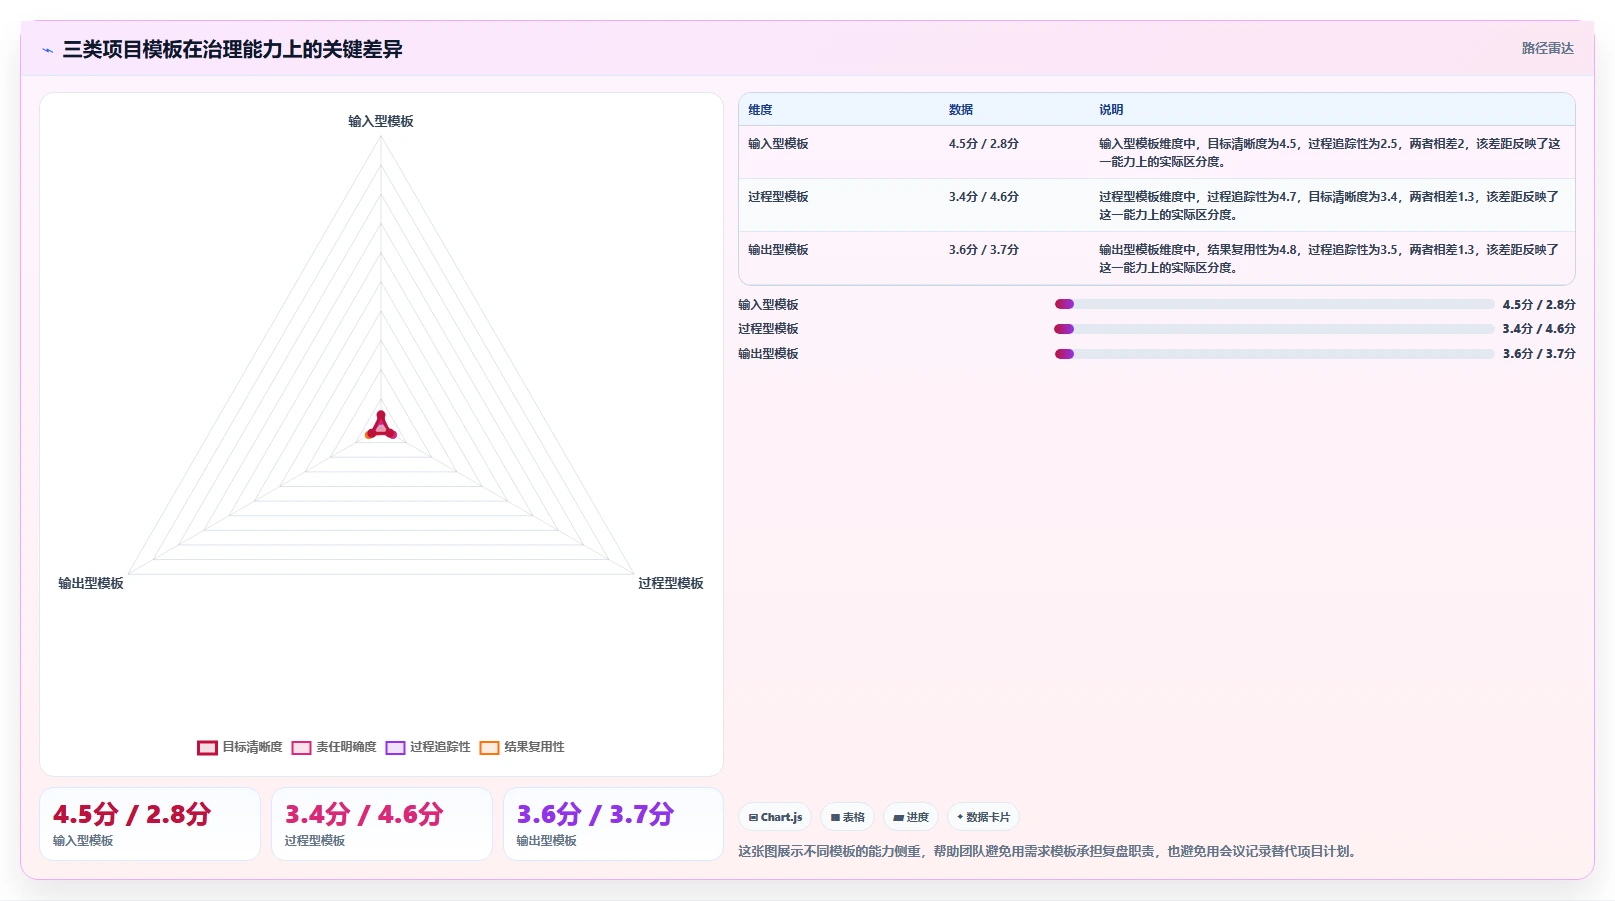Click the radar chart data polygon
This screenshot has width=1615, height=901.
pyautogui.click(x=381, y=428)
